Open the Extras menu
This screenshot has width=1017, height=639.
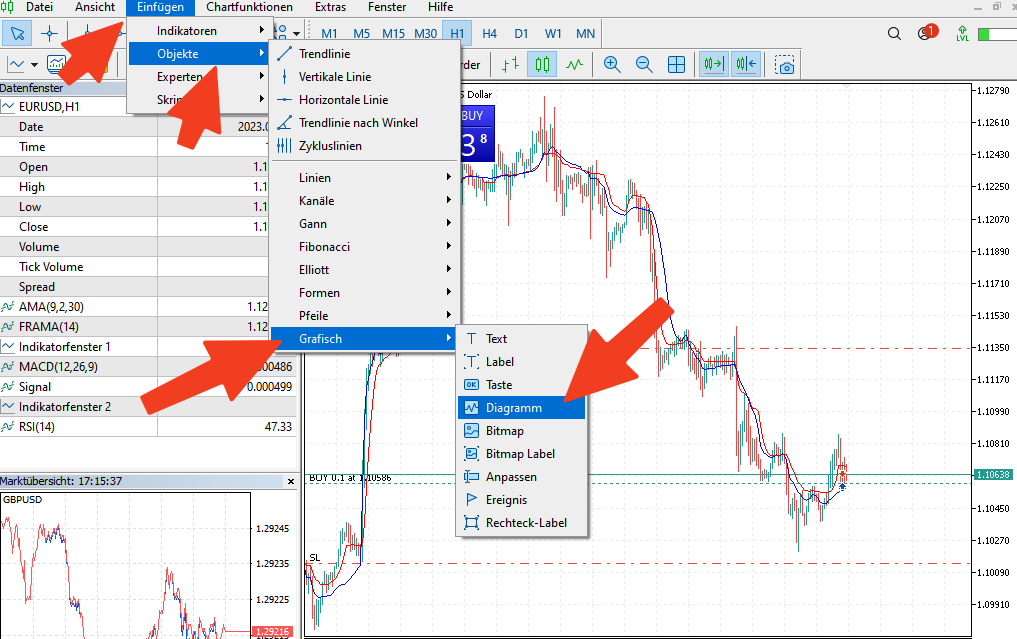(330, 7)
